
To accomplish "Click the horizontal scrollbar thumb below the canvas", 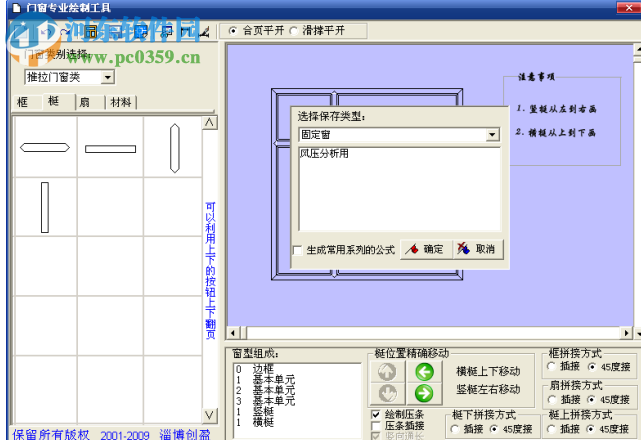I will tap(243, 333).
